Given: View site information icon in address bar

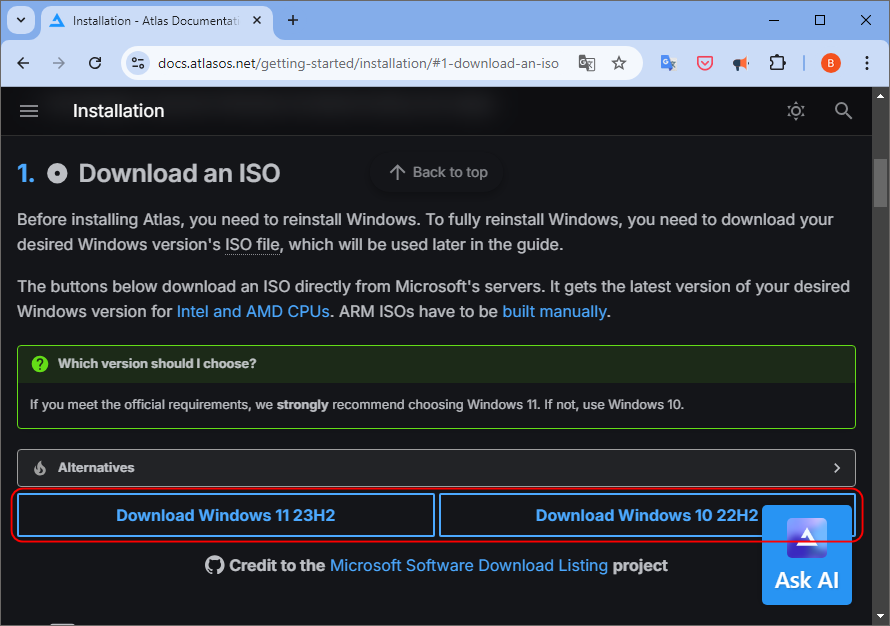Looking at the screenshot, I should coord(137,63).
